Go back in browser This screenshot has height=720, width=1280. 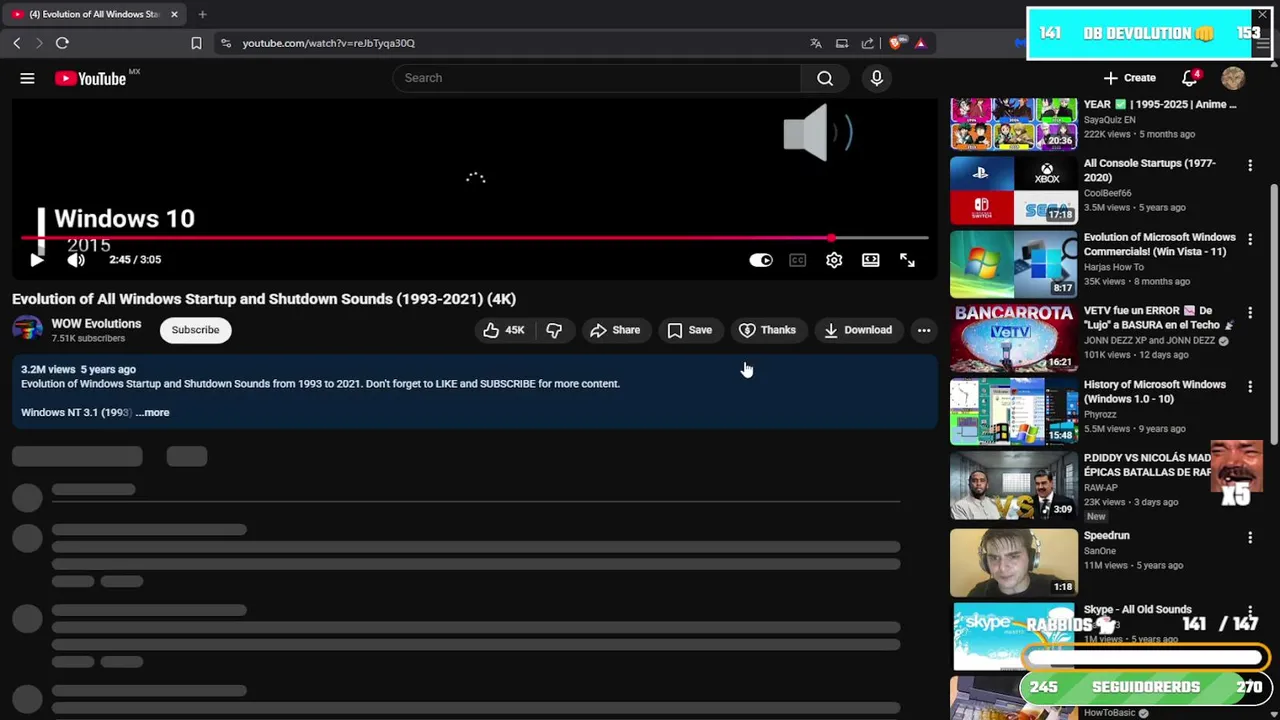coord(17,43)
